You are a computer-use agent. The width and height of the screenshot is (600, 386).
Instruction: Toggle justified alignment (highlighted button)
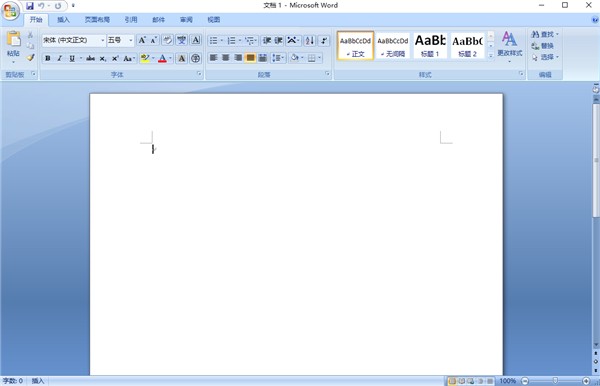tap(250, 58)
